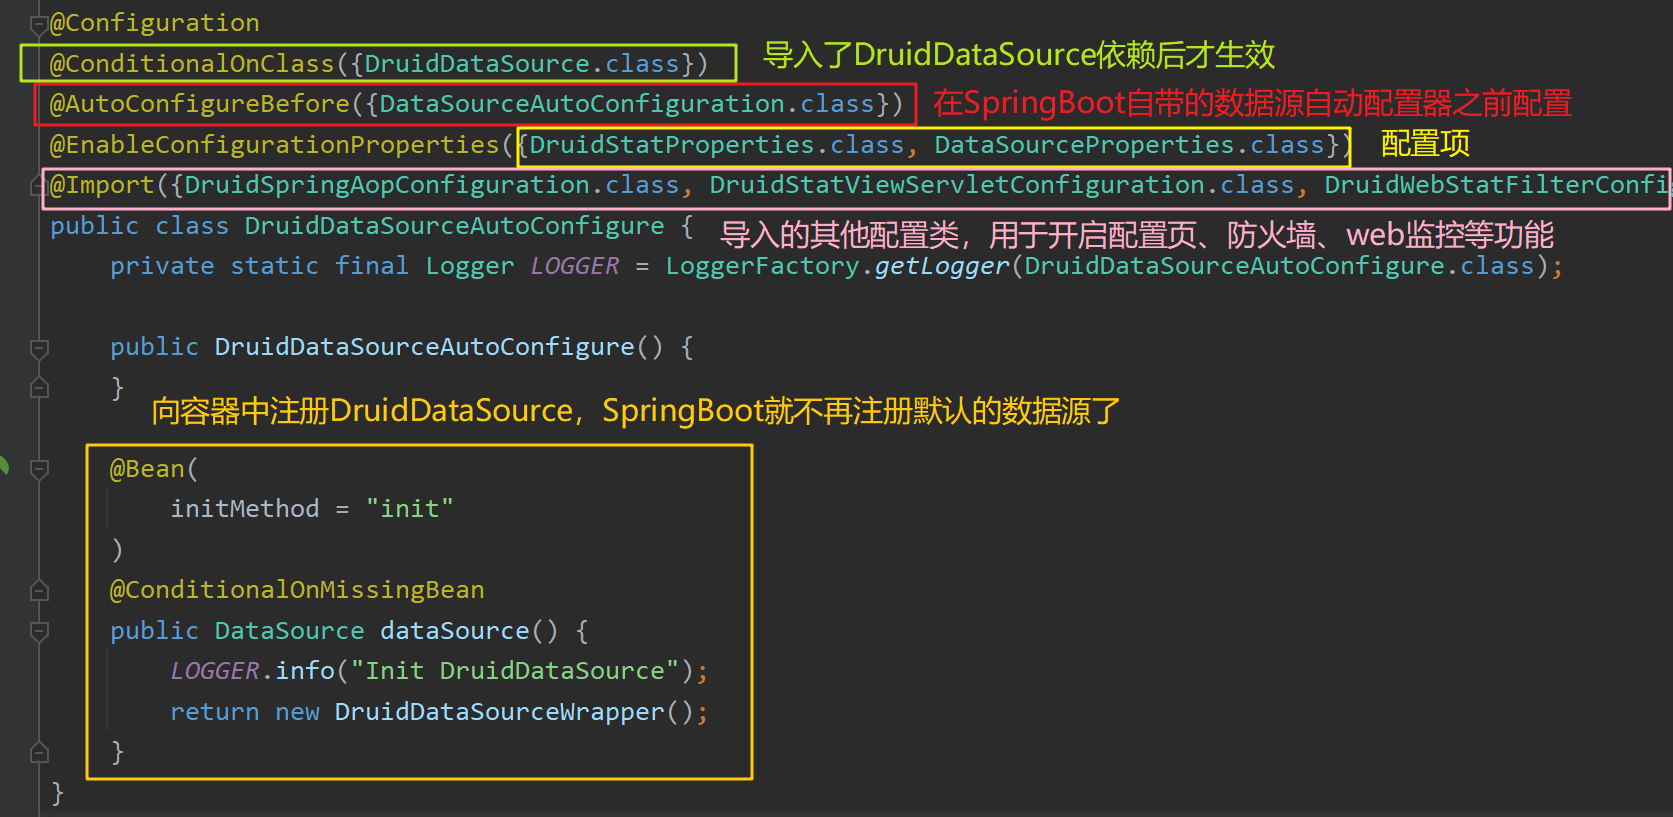The image size is (1673, 817).
Task: Click the dataSource() method name
Action: pyautogui.click(x=454, y=631)
